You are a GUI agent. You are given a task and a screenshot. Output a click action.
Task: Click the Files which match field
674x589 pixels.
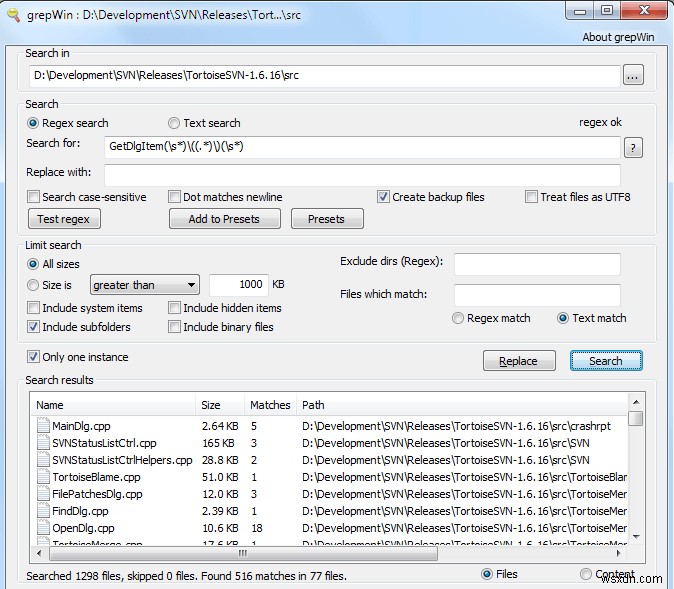coord(537,295)
